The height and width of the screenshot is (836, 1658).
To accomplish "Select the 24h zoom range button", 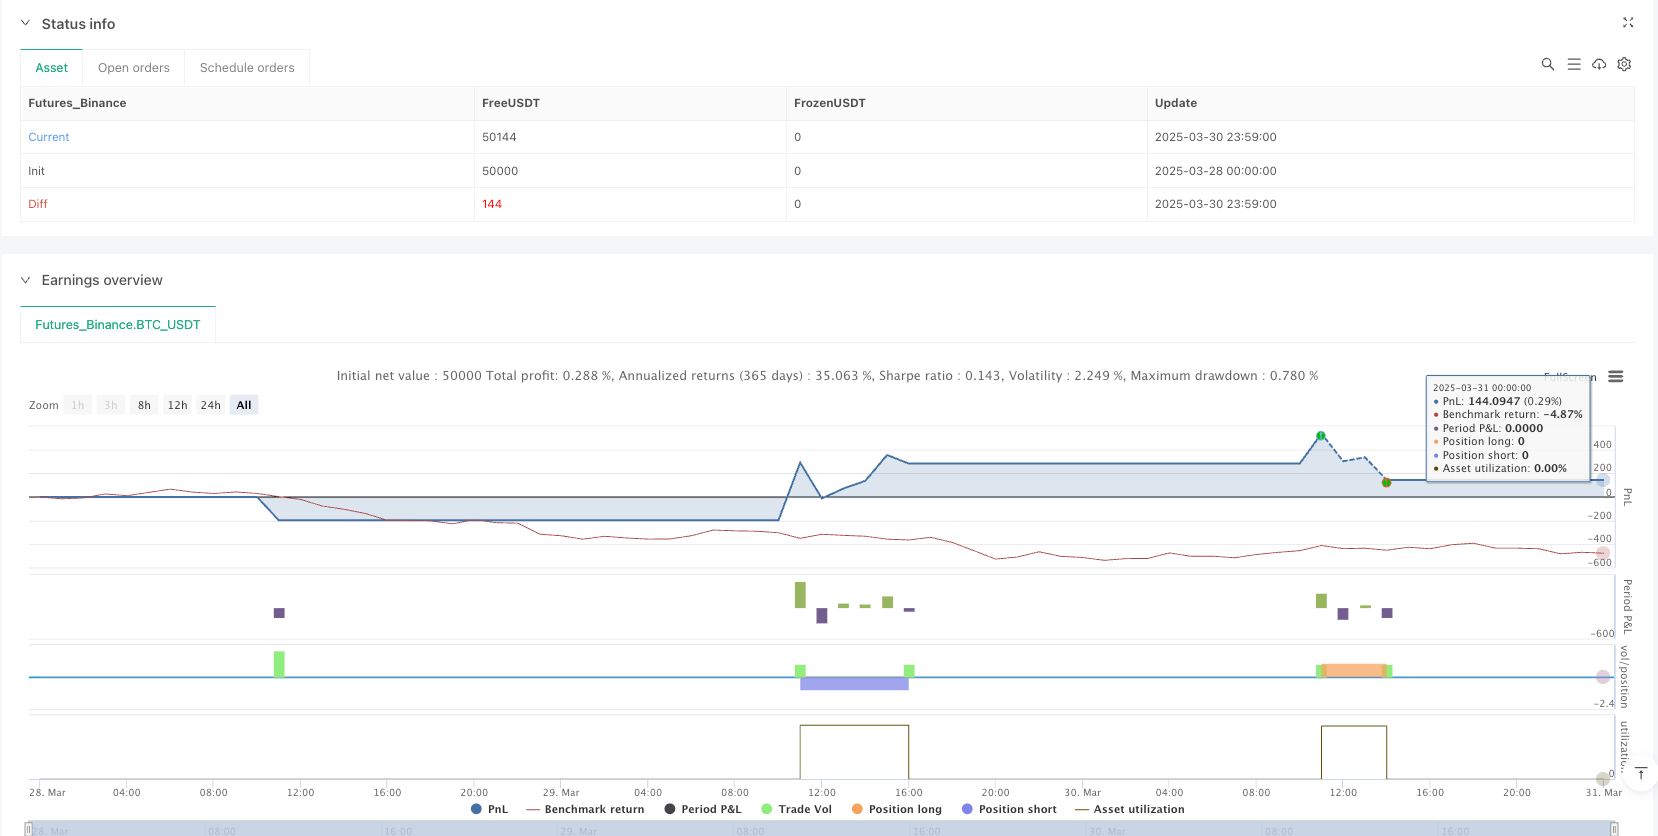I will coord(210,405).
